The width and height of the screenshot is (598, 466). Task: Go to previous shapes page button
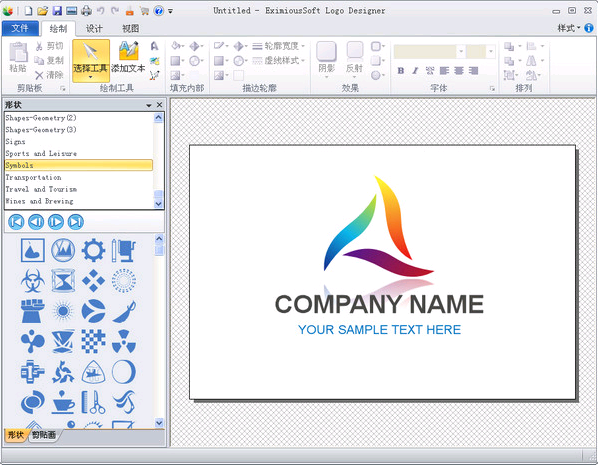point(36,222)
